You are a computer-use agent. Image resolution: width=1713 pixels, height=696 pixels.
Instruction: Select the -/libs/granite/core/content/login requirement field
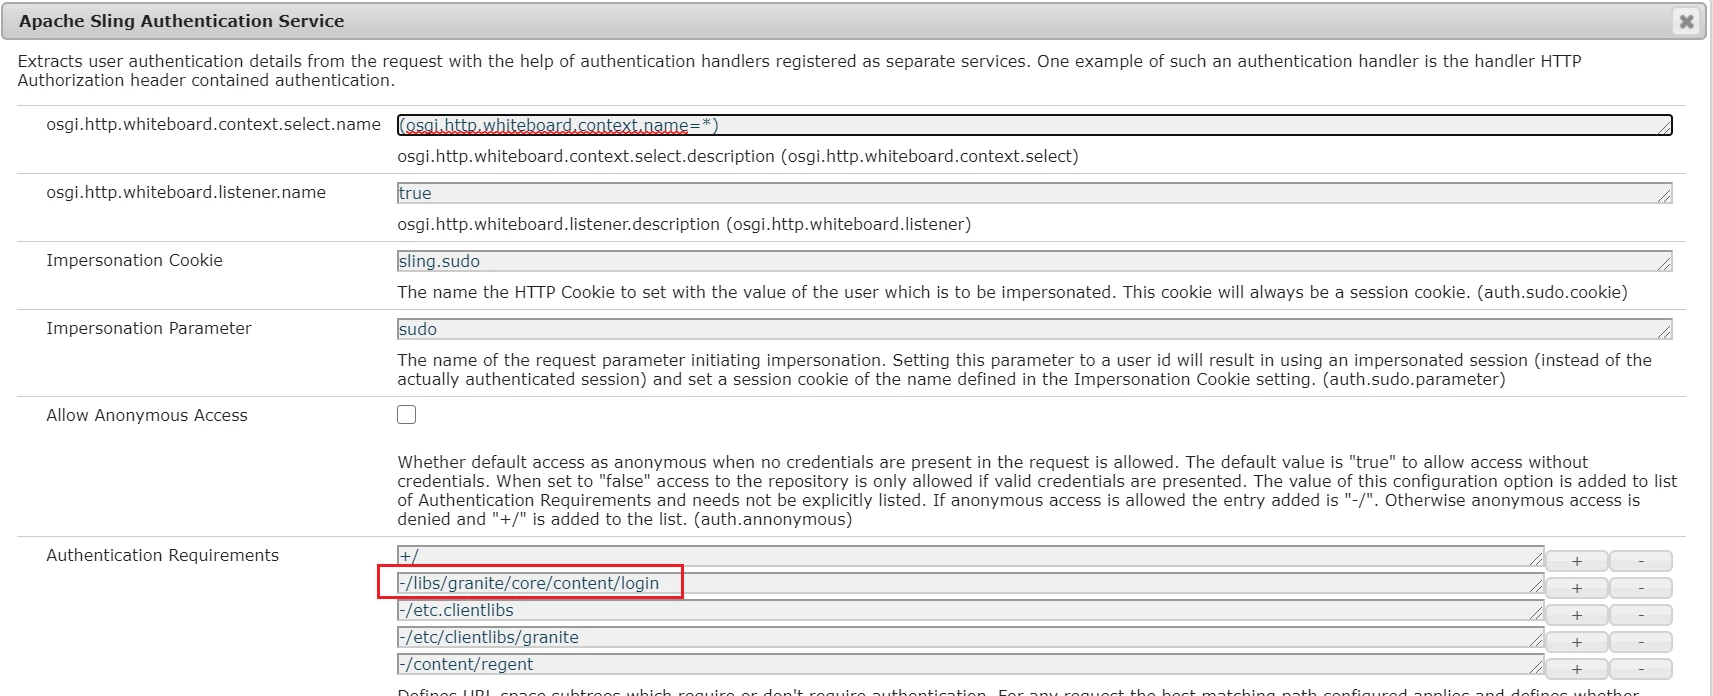[x=970, y=583]
